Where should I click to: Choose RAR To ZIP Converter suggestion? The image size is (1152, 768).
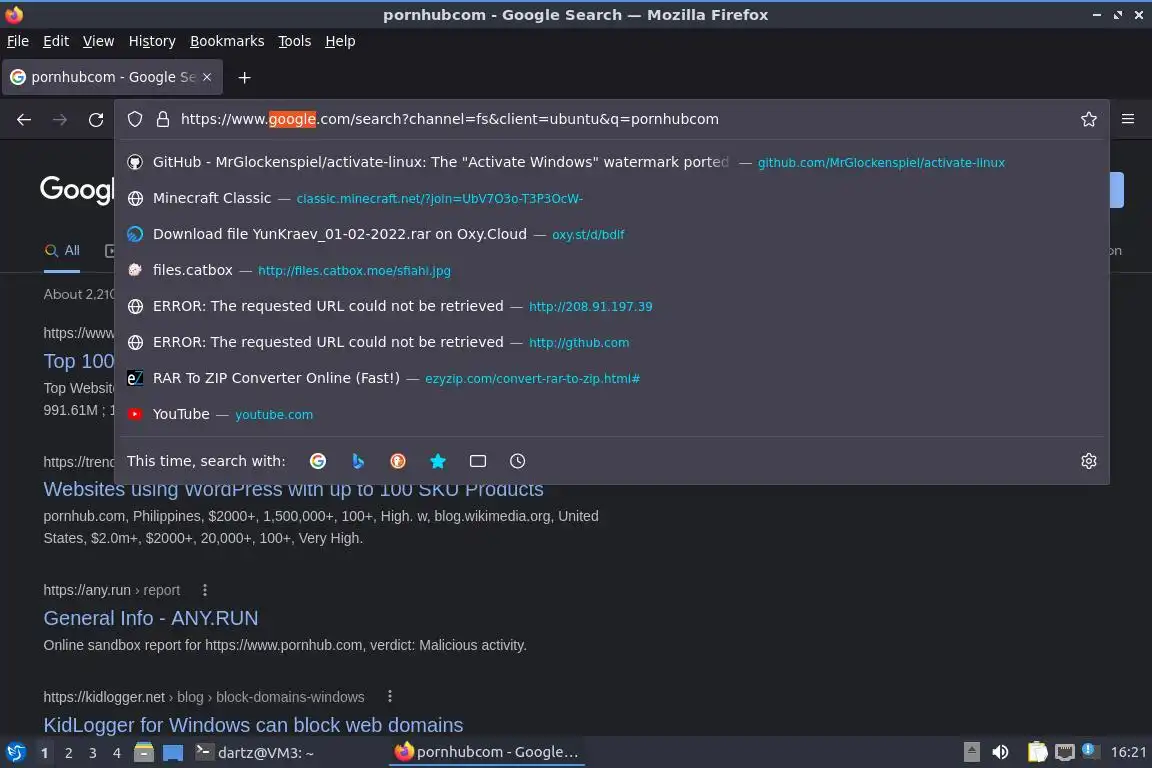coord(611,378)
